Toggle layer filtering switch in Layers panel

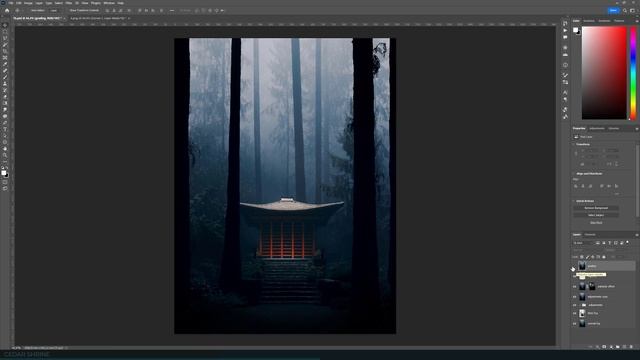[x=628, y=243]
